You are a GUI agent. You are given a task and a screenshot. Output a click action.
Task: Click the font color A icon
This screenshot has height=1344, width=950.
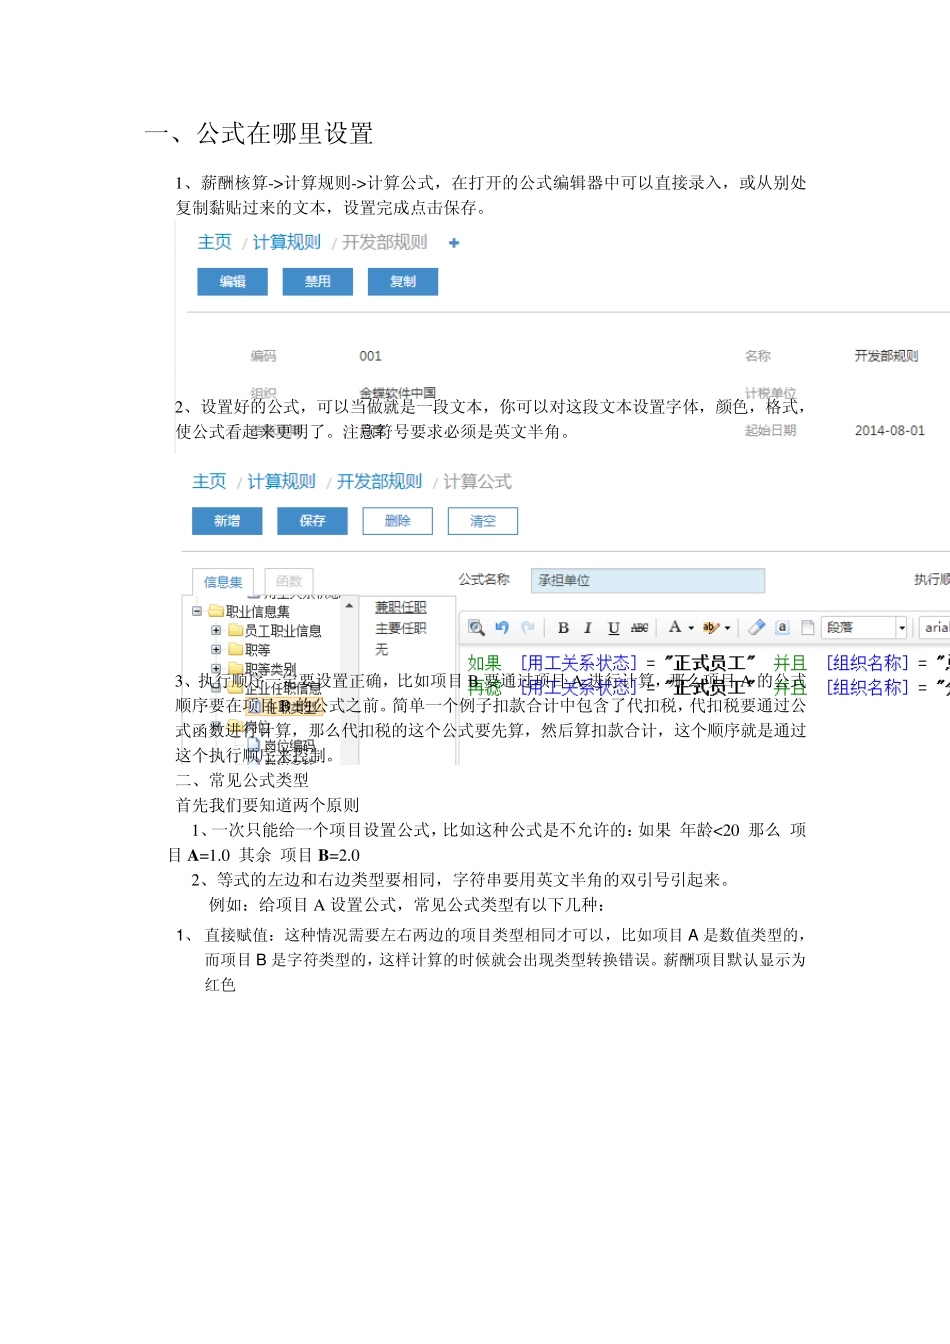[675, 627]
